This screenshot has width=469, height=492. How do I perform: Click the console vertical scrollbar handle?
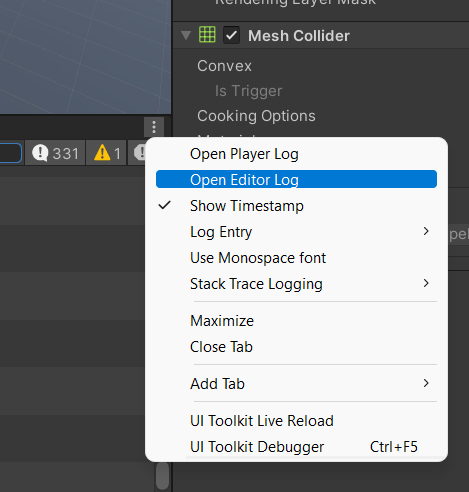(162, 476)
